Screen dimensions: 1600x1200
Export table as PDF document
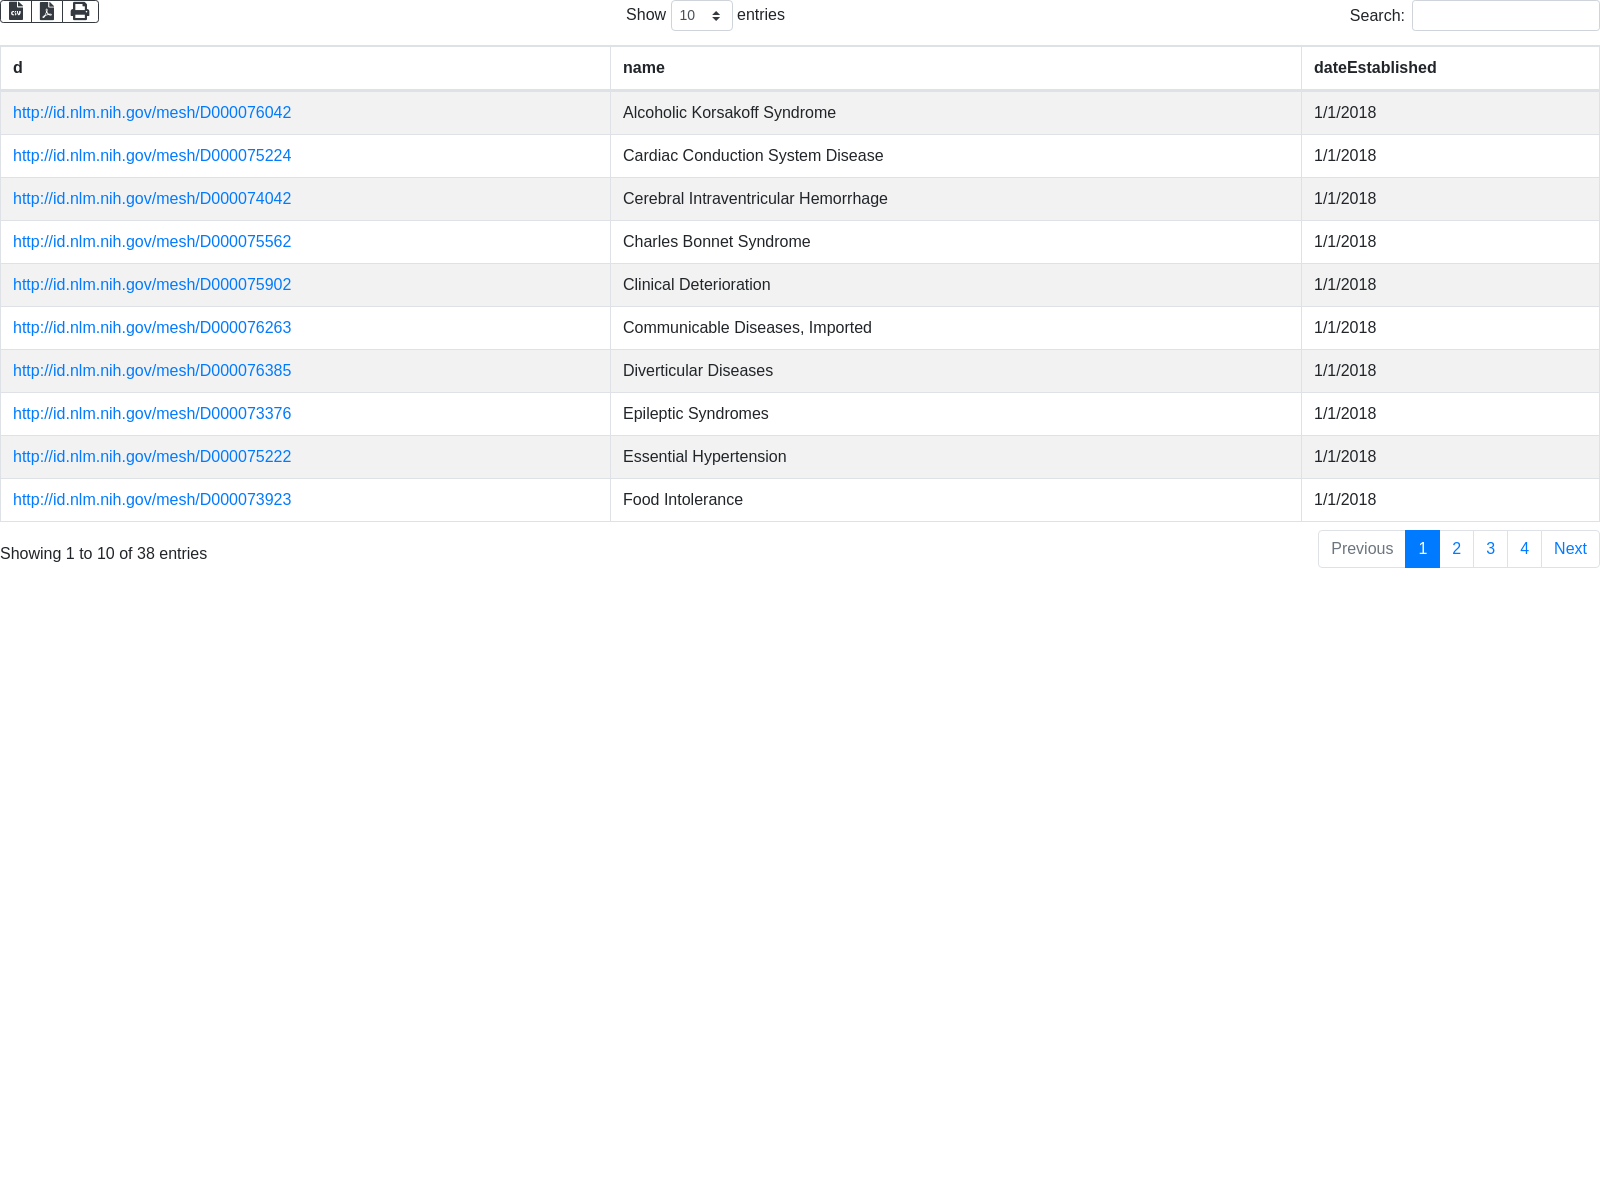47,11
